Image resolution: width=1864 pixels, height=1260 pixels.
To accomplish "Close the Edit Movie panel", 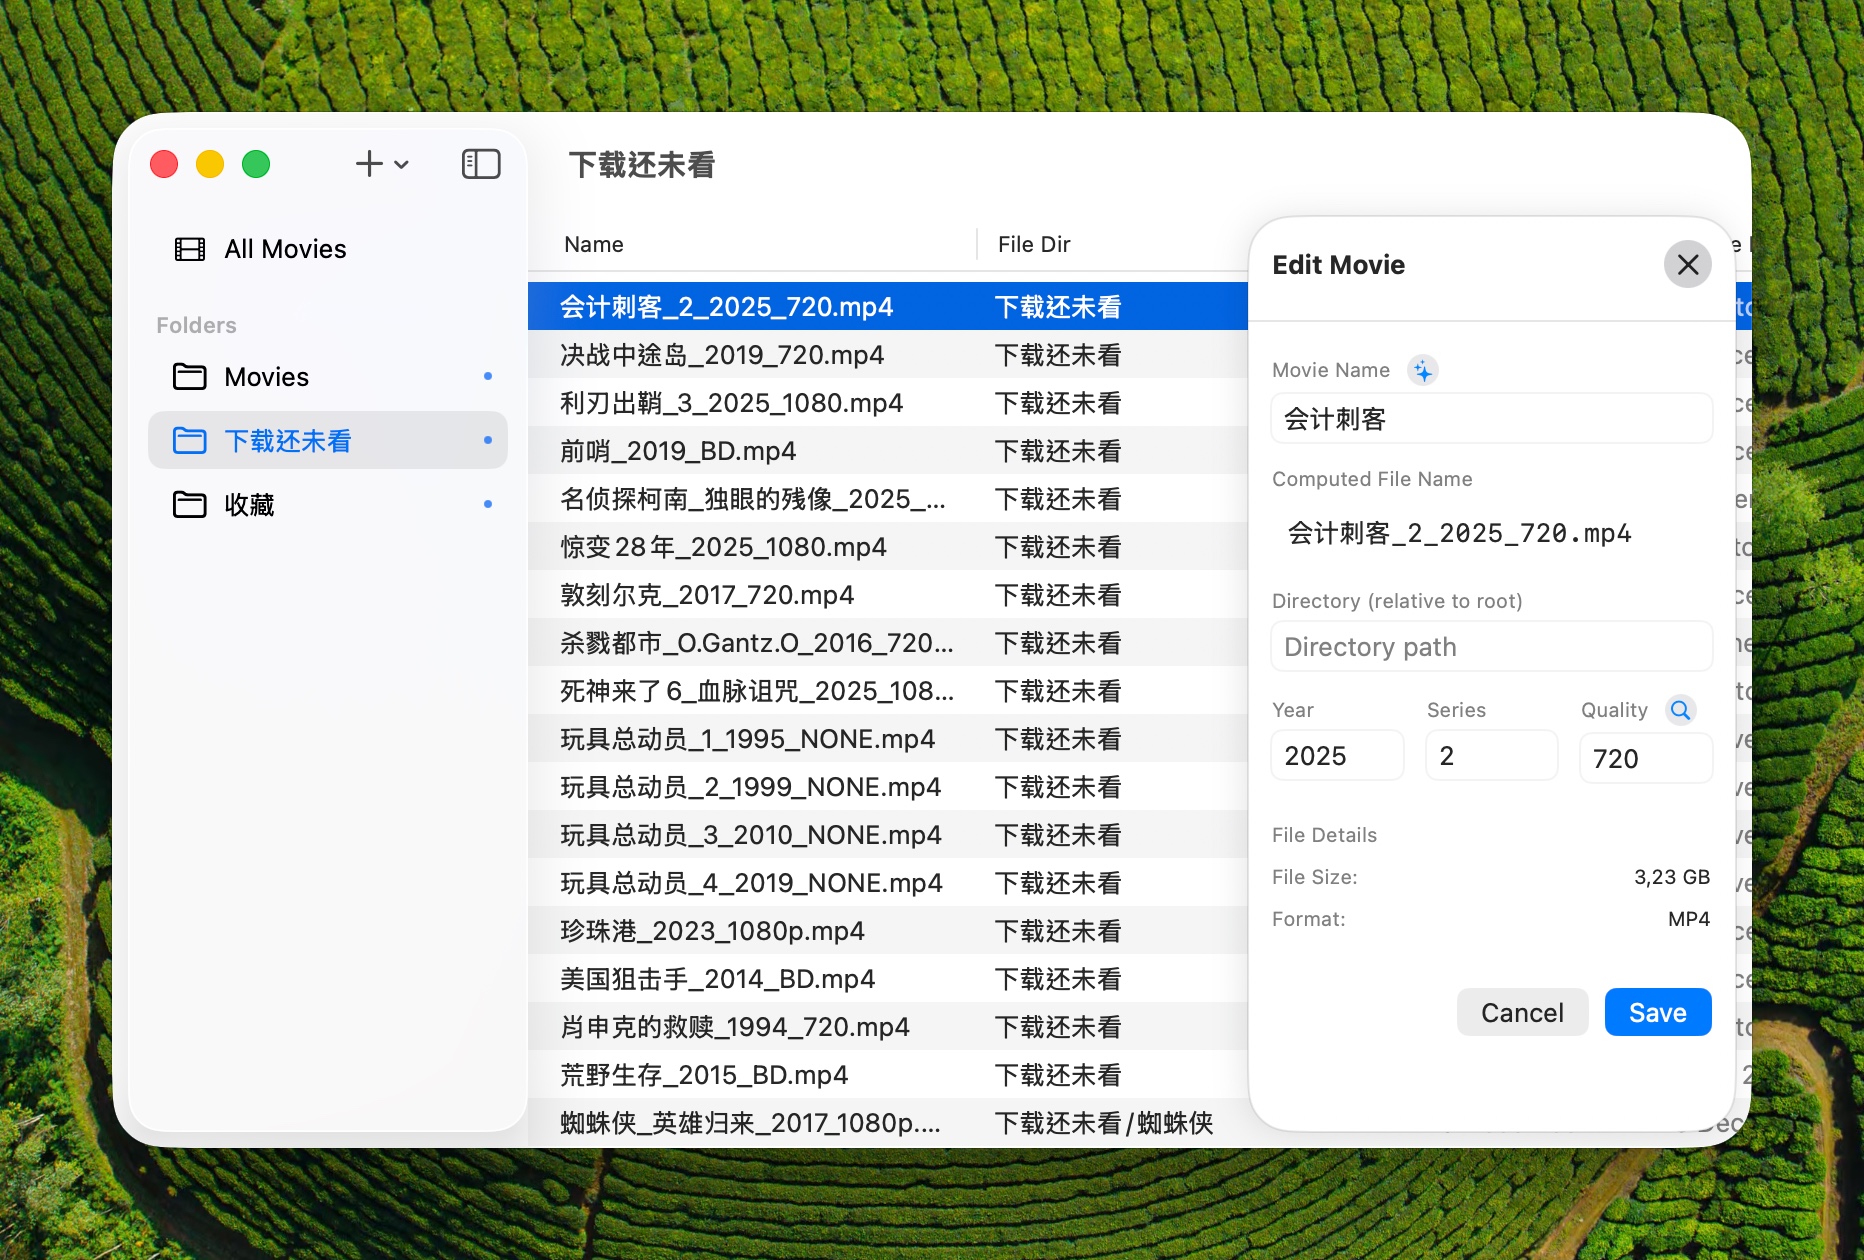I will 1687,265.
